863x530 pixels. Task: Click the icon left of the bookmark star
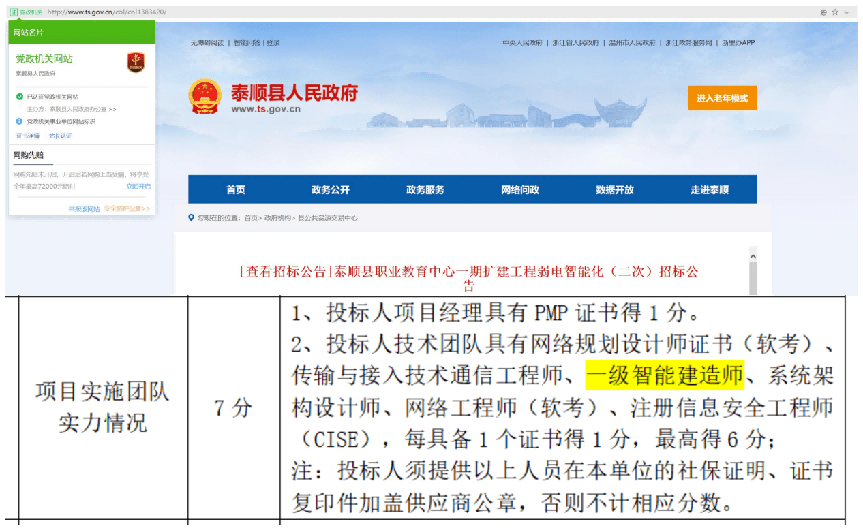[x=823, y=12]
